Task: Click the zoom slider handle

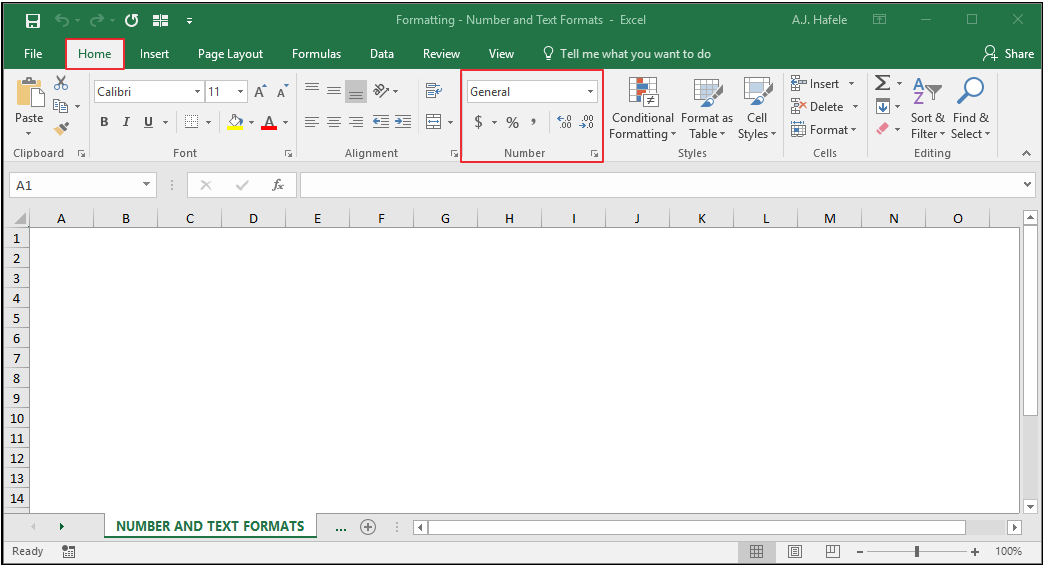Action: coord(917,551)
